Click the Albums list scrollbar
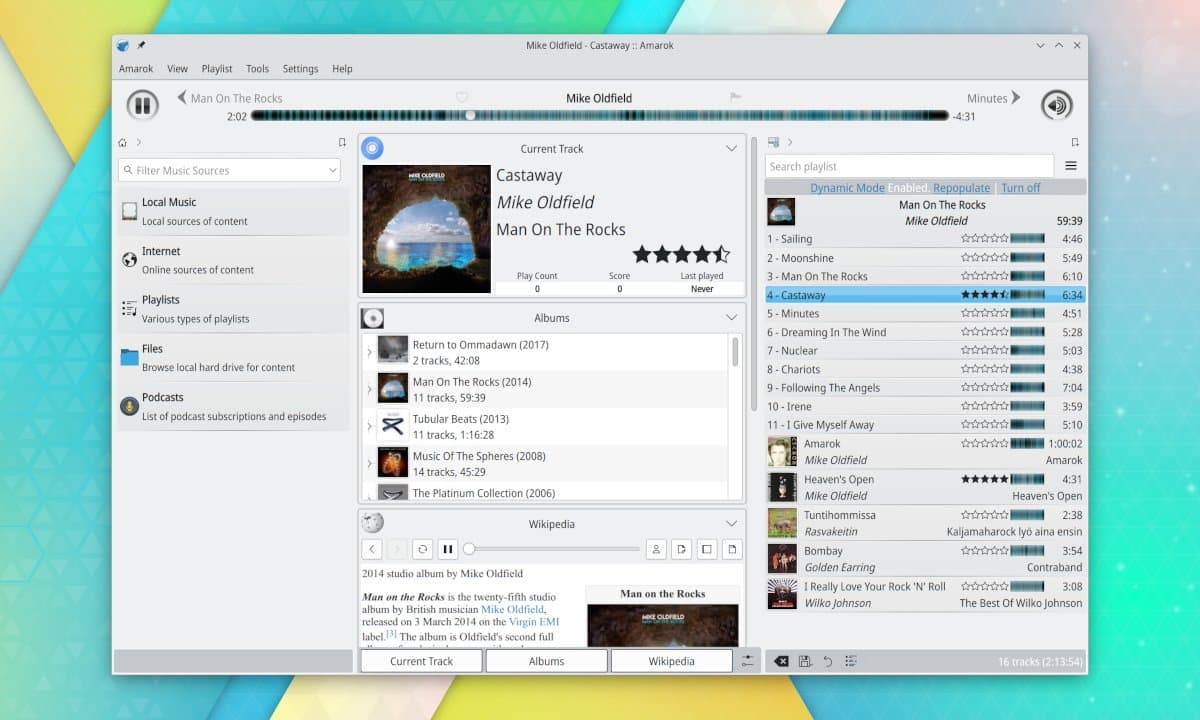 click(736, 352)
